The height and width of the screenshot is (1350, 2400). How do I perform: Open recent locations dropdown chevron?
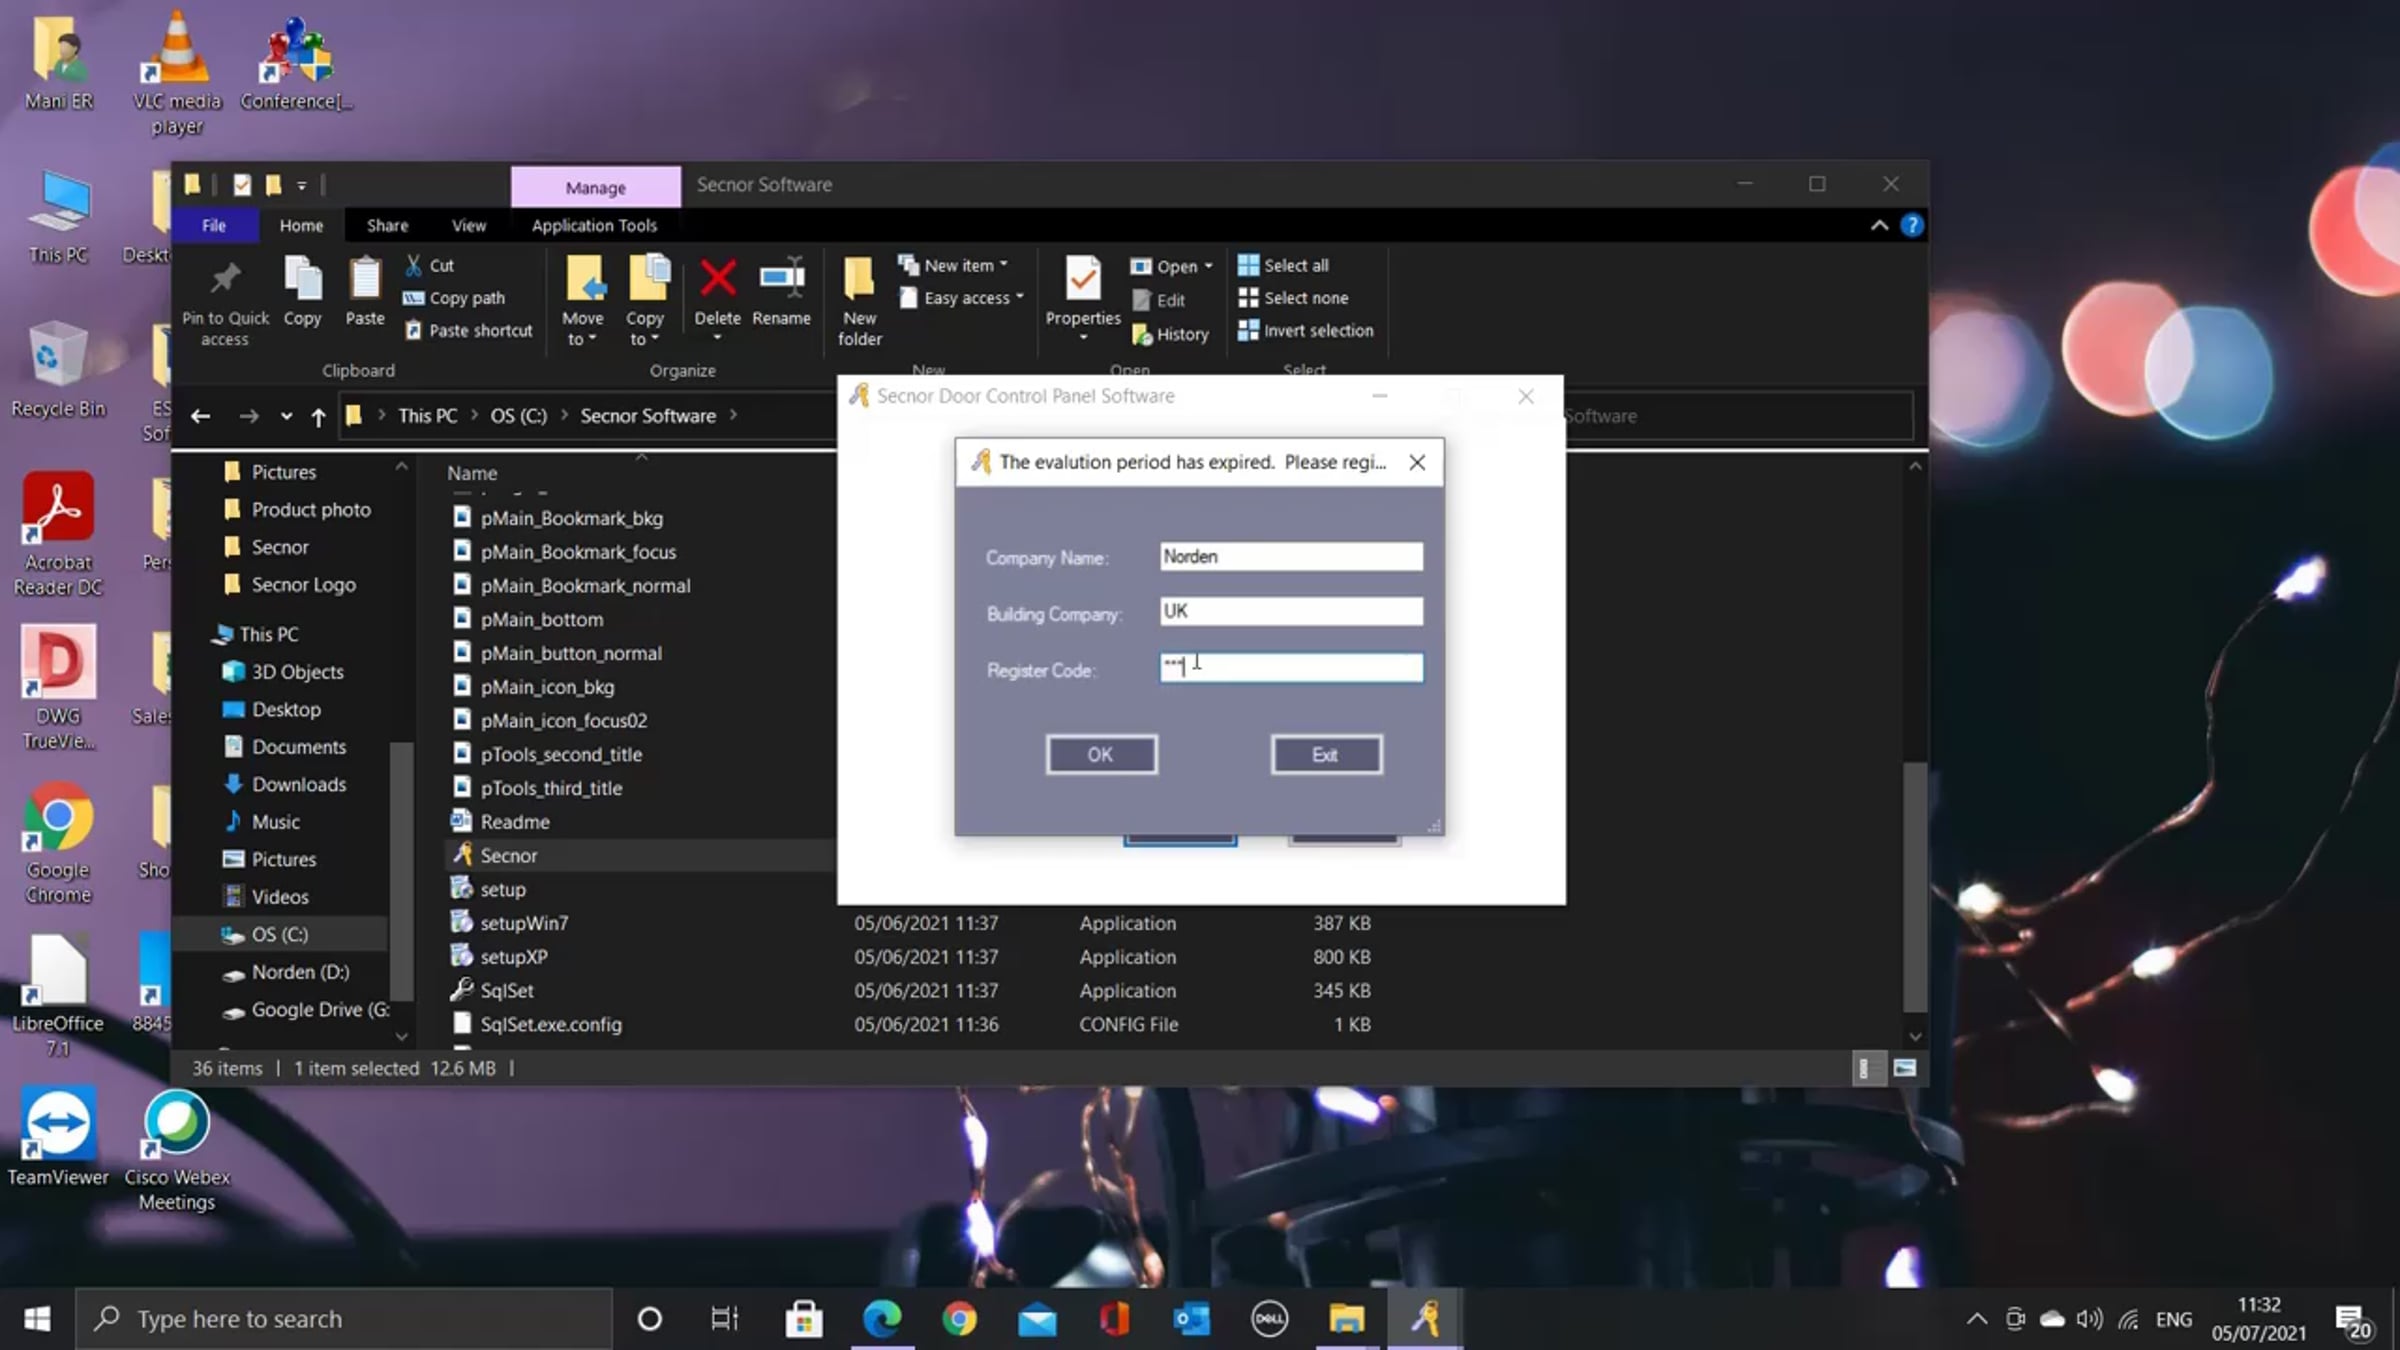pos(286,416)
